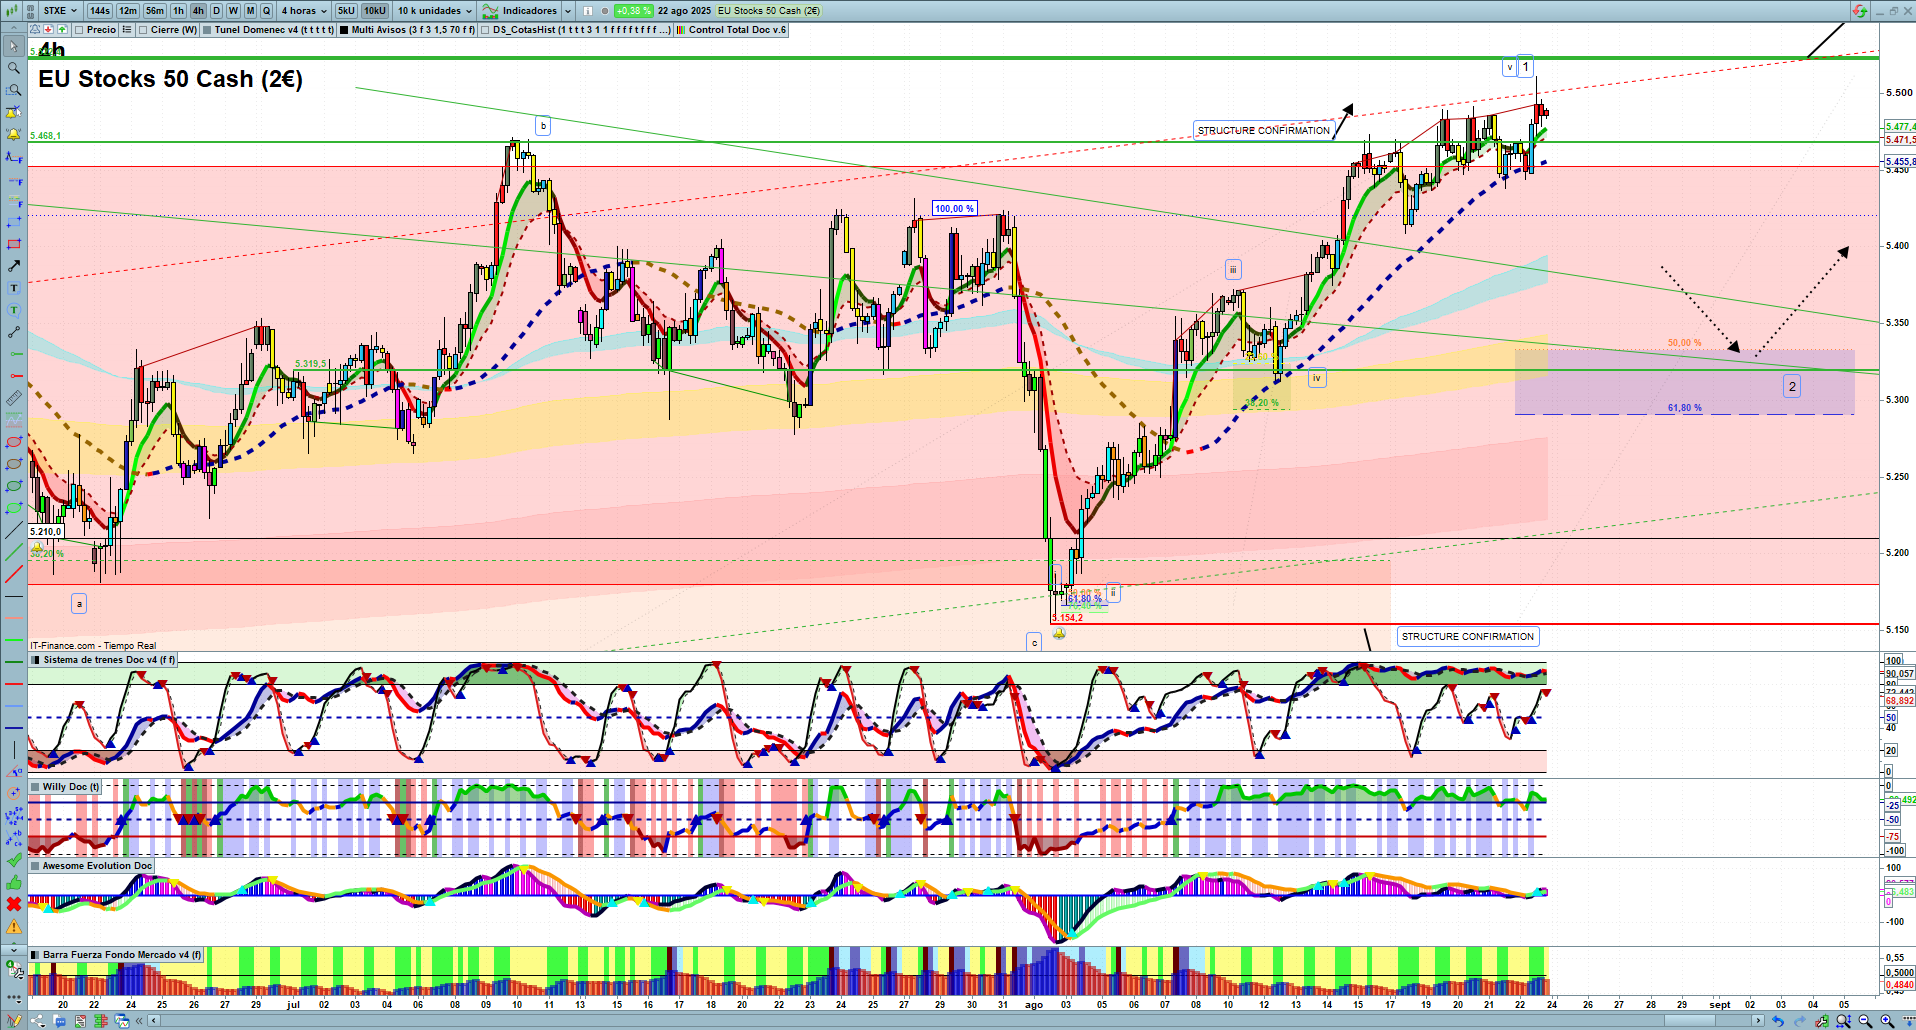Viewport: 1916px width, 1030px height.
Task: Expand more left-toolbar tools chevron
Action: point(14,948)
